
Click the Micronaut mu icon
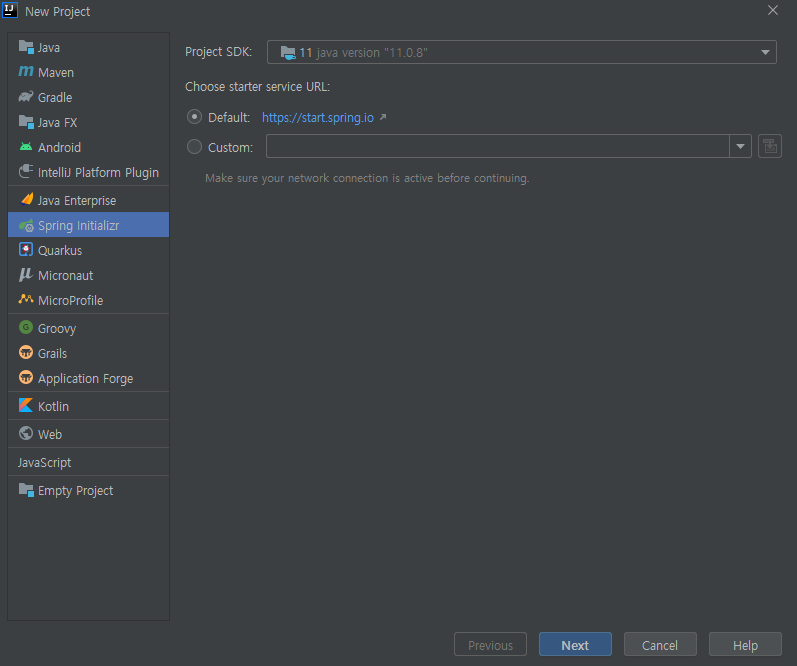(26, 275)
